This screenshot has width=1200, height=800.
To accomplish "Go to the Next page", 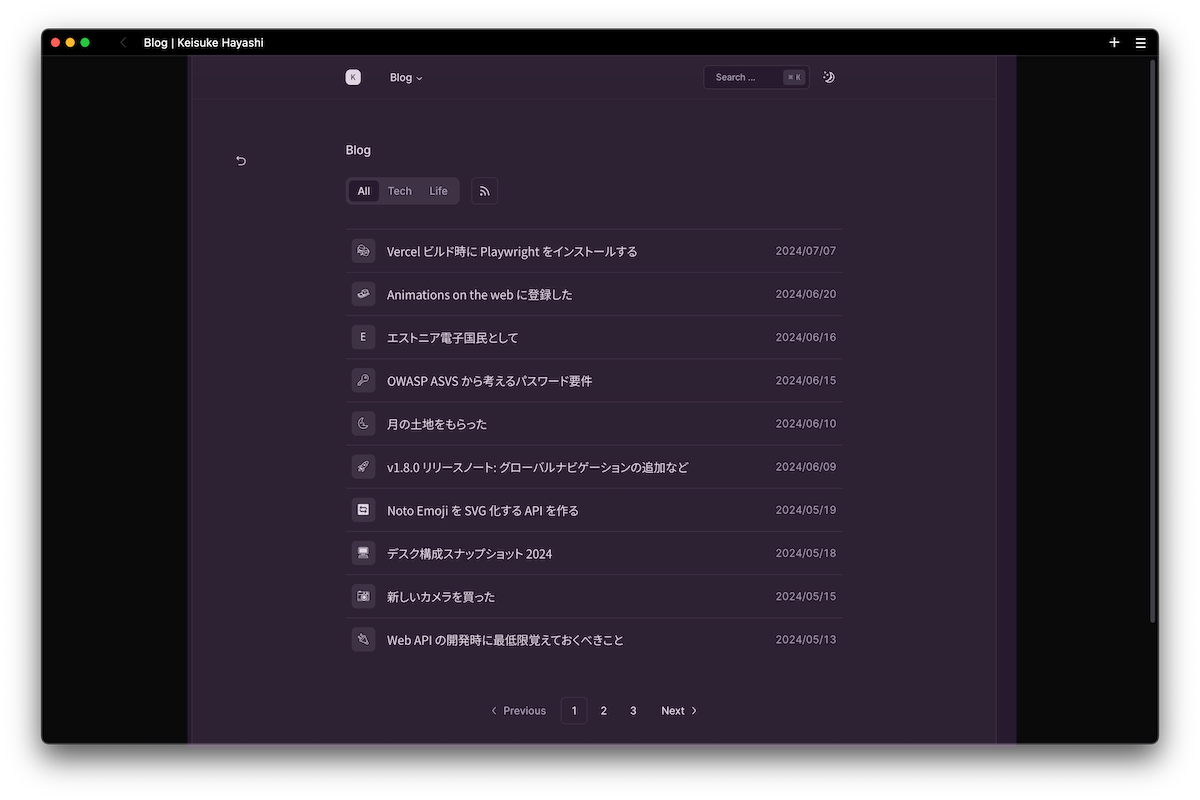I will tap(679, 711).
